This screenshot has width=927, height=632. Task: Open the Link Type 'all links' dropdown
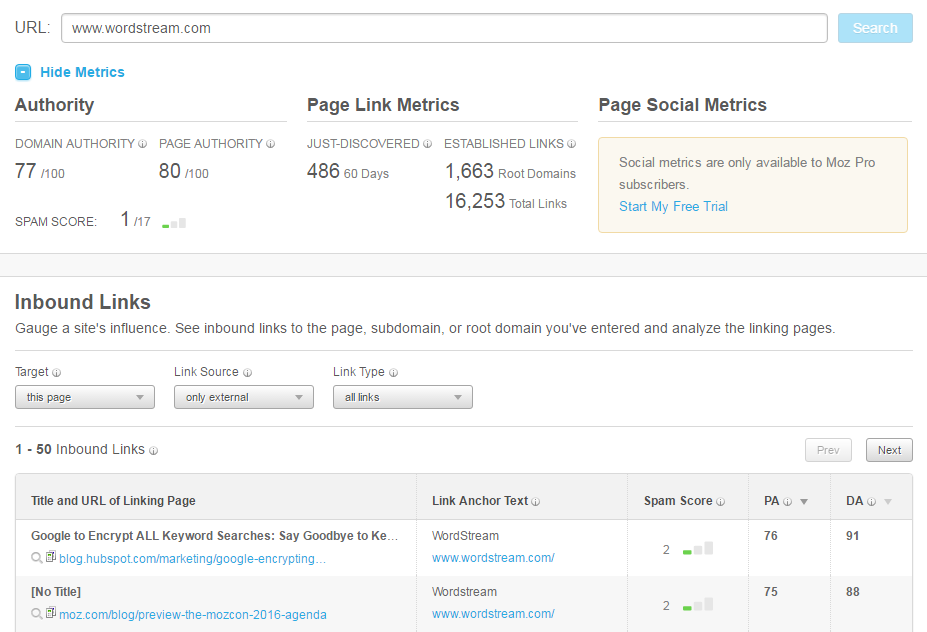[403, 397]
